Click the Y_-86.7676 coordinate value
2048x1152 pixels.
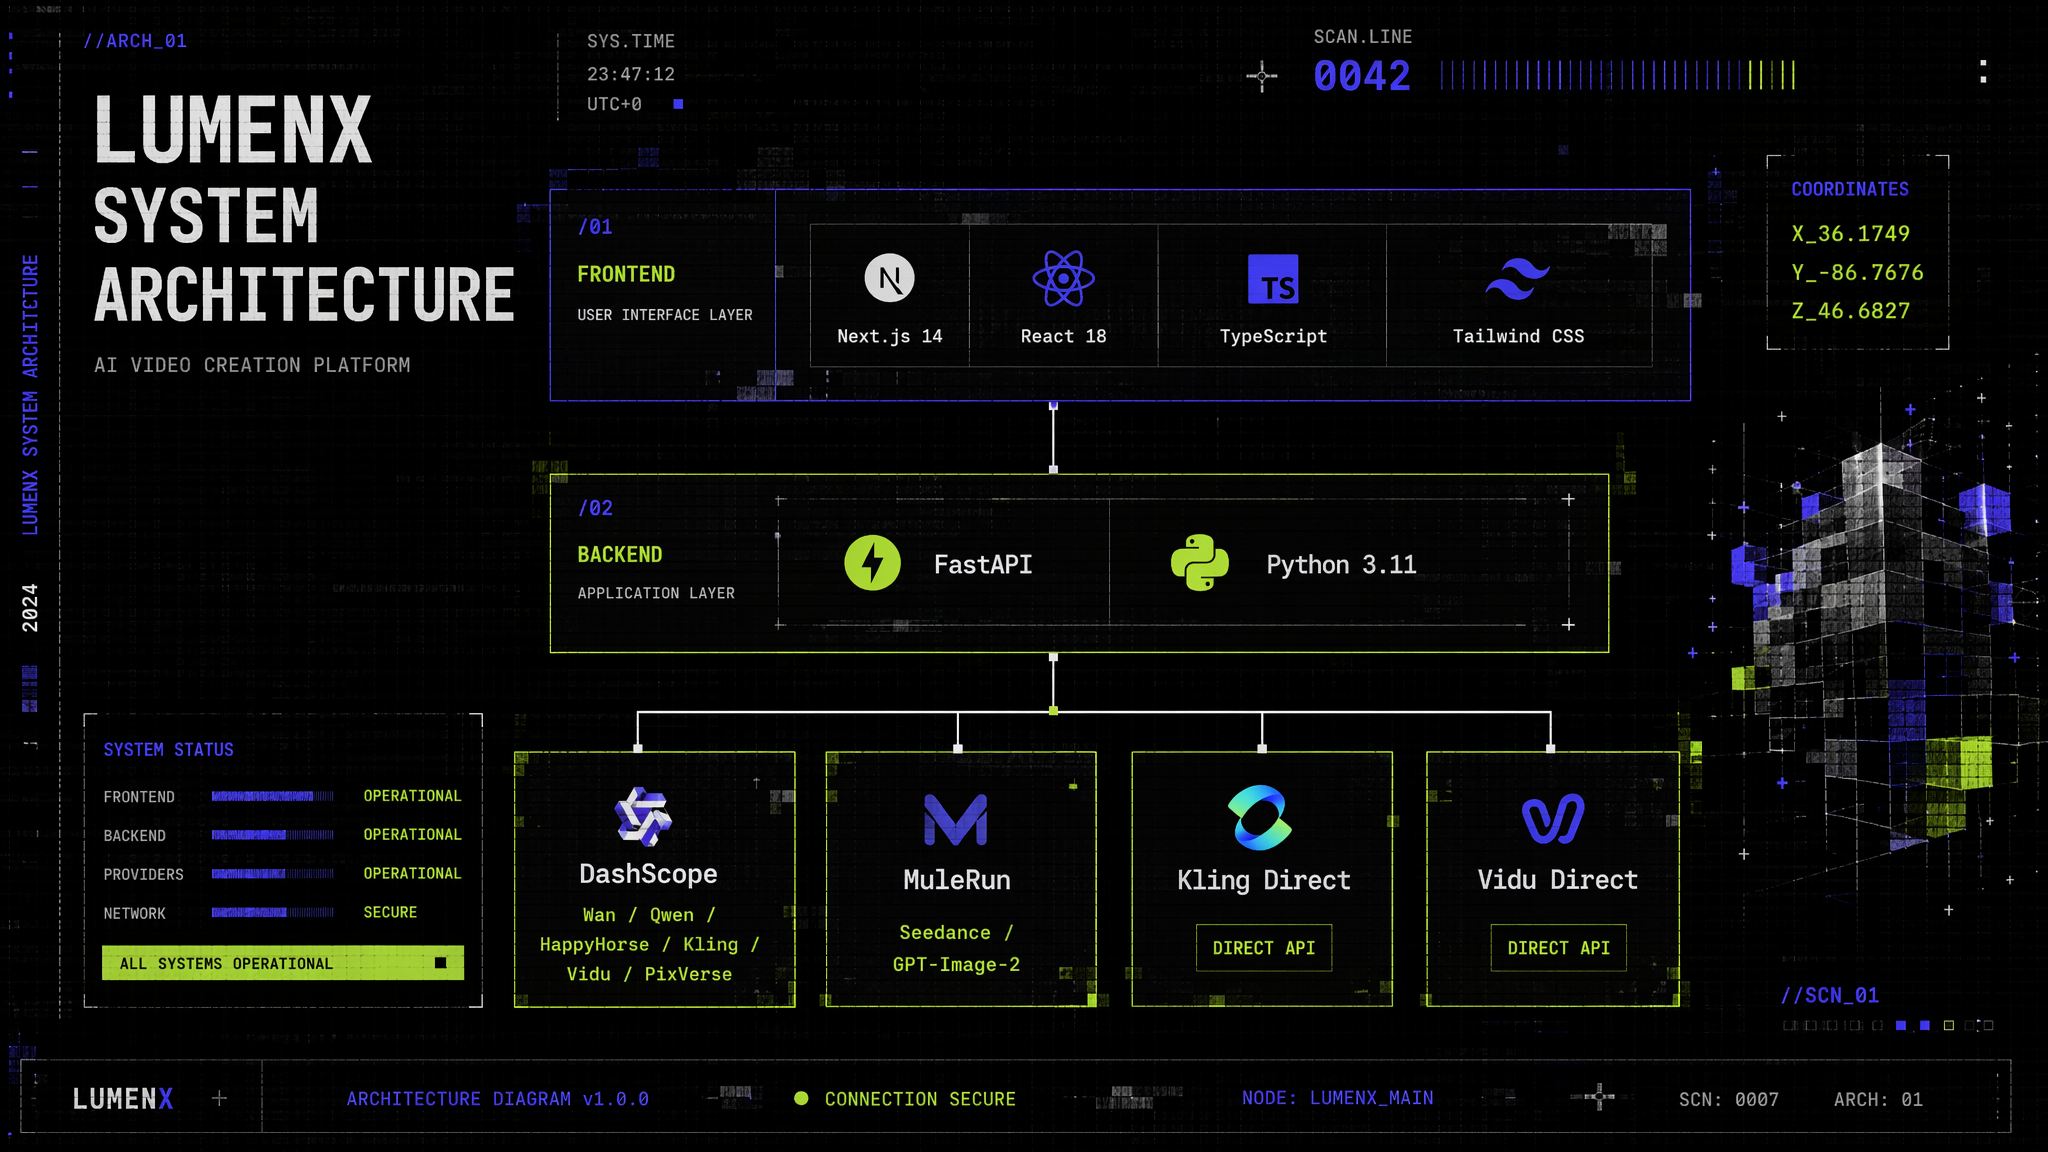point(1857,272)
